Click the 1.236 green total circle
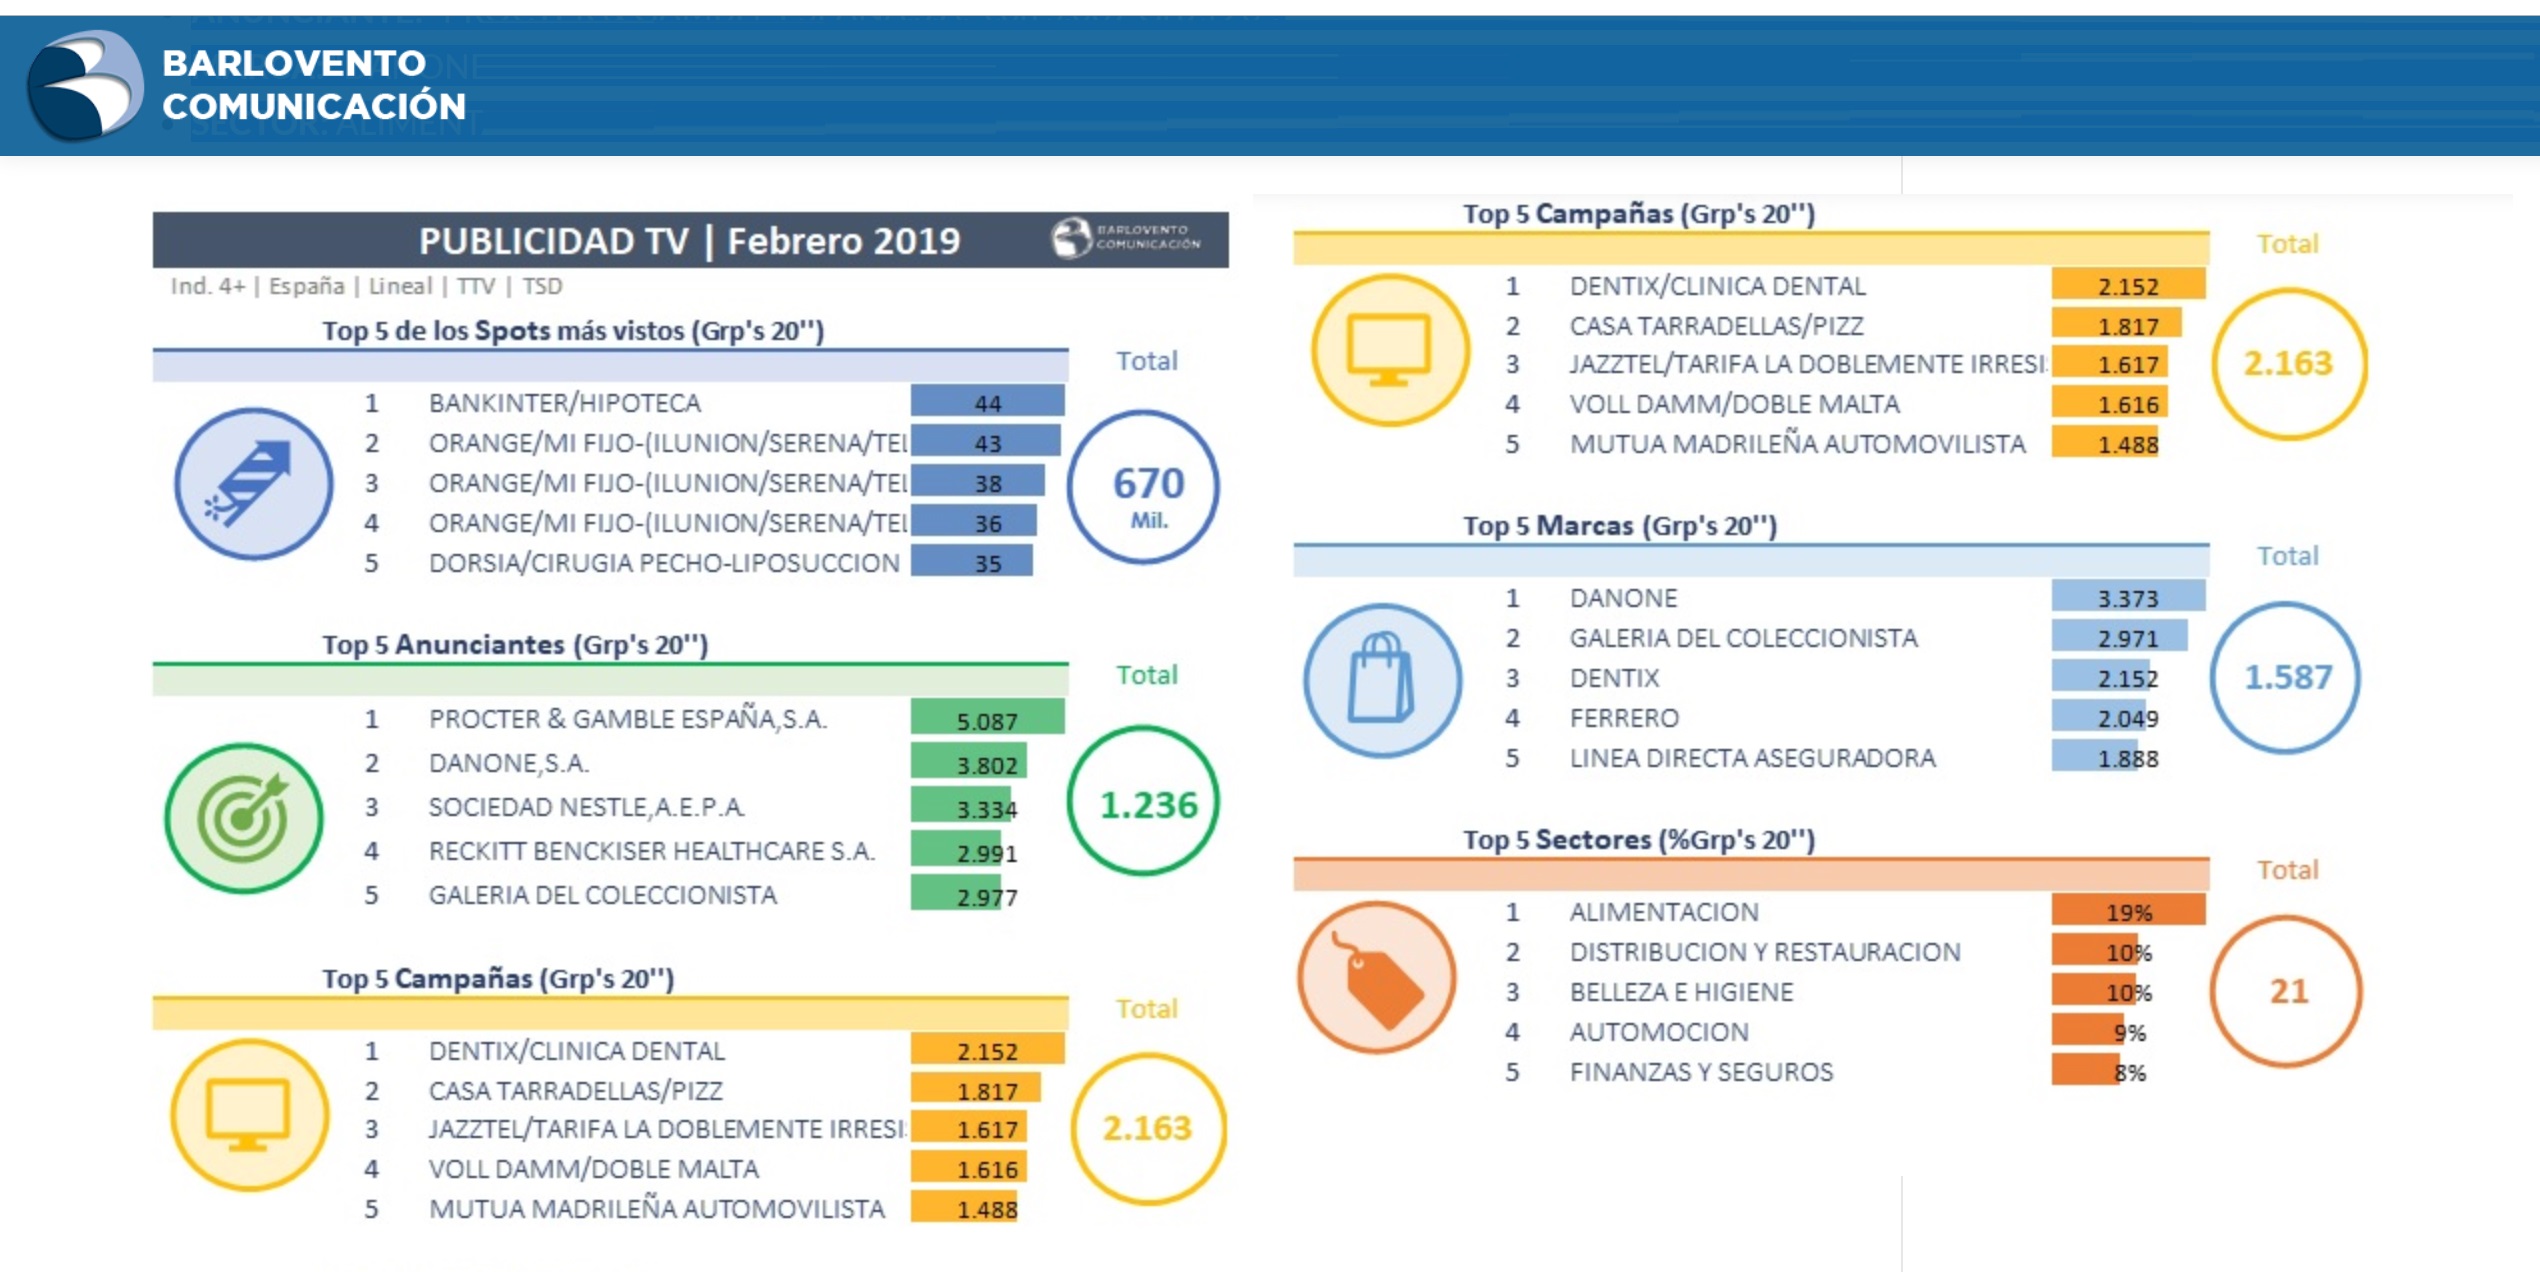This screenshot has height=1272, width=2540. click(1144, 801)
